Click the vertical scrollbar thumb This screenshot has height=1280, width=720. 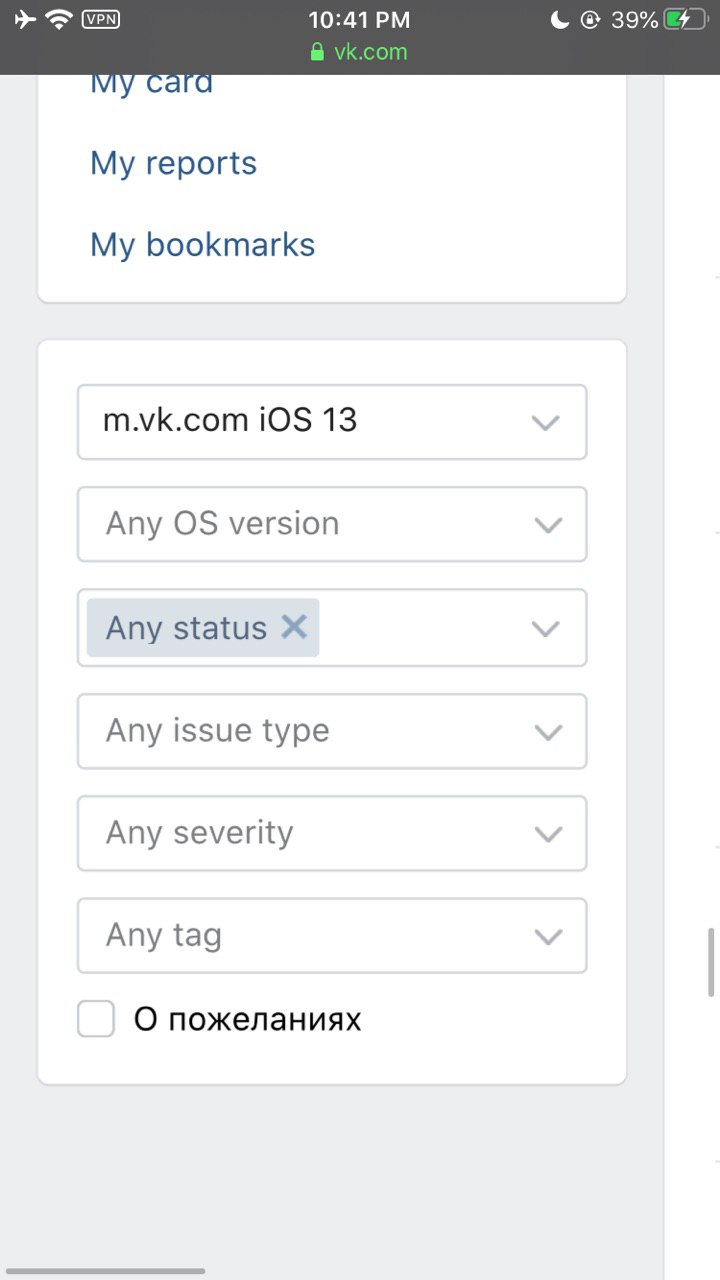(x=711, y=962)
